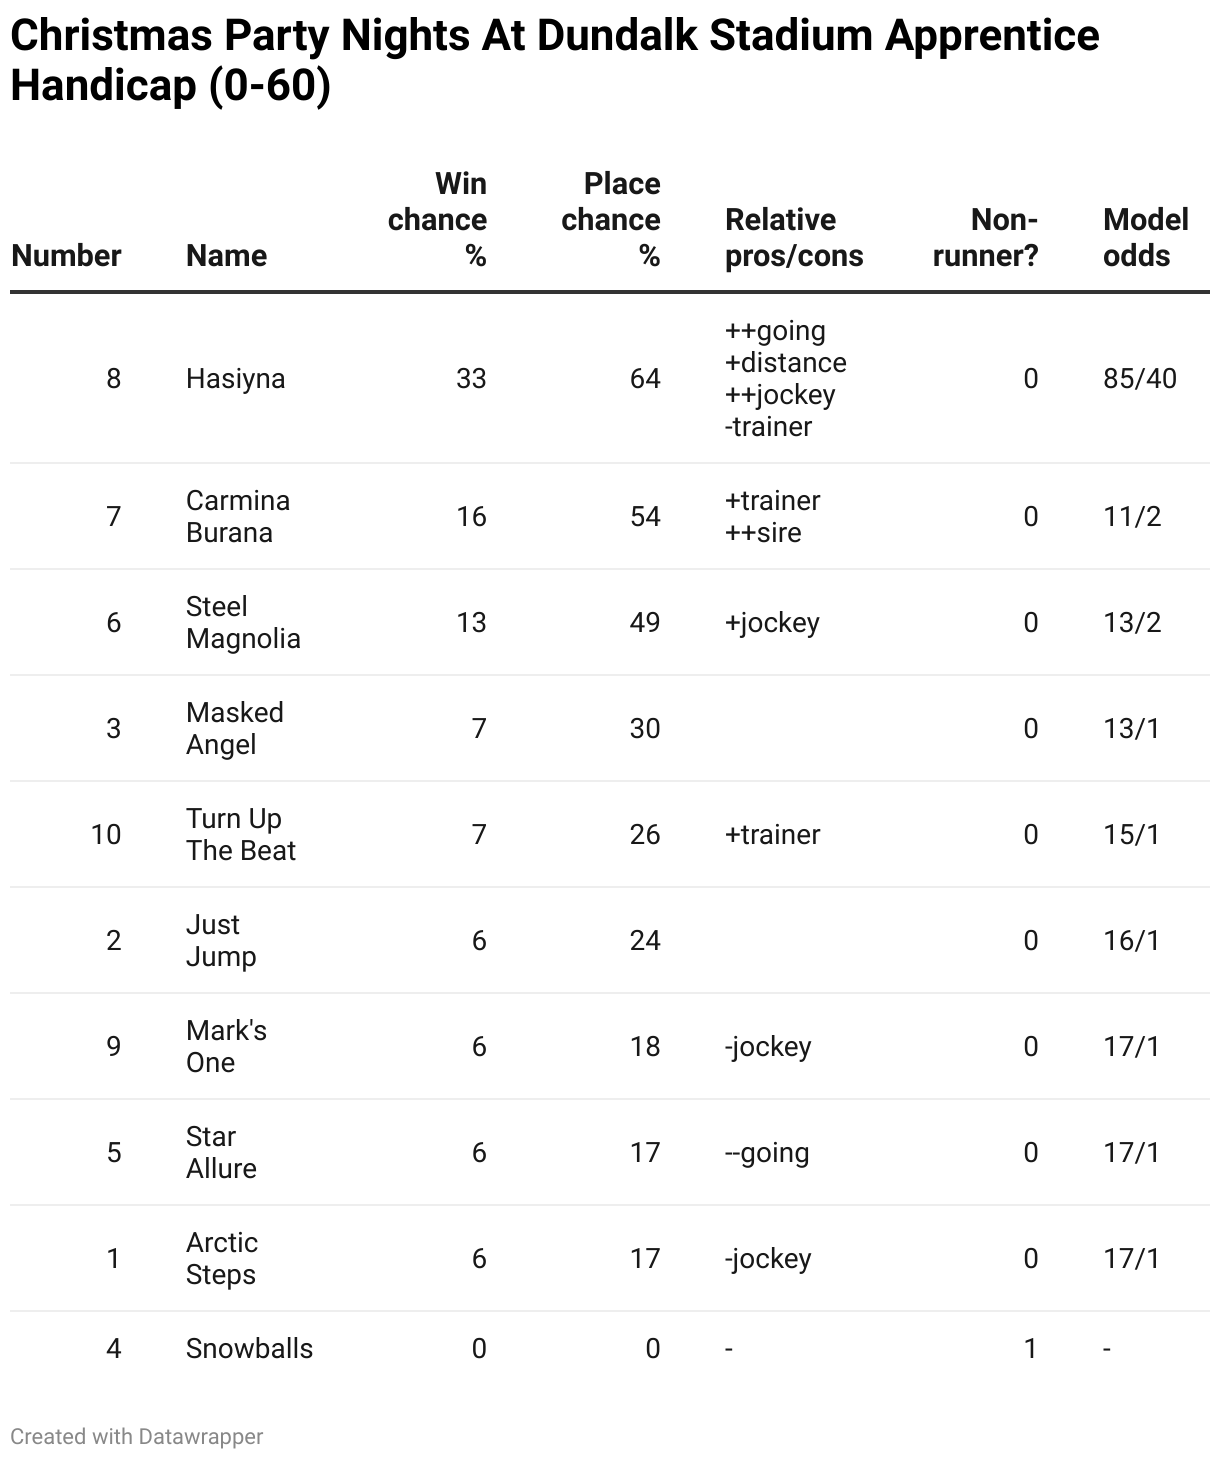Select the Hasiyna horse name
This screenshot has height=1460, width=1220.
point(235,379)
